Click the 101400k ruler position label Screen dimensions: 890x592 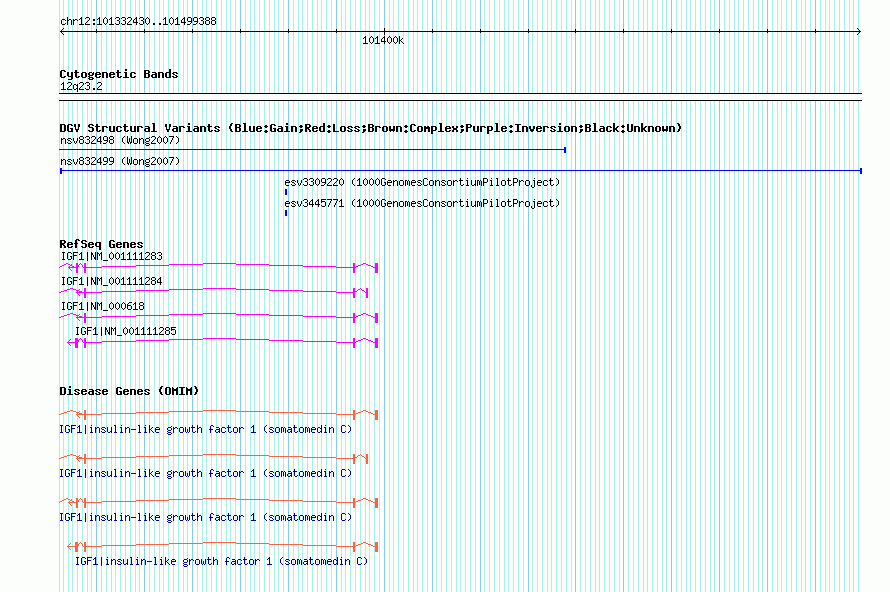pyautogui.click(x=383, y=40)
